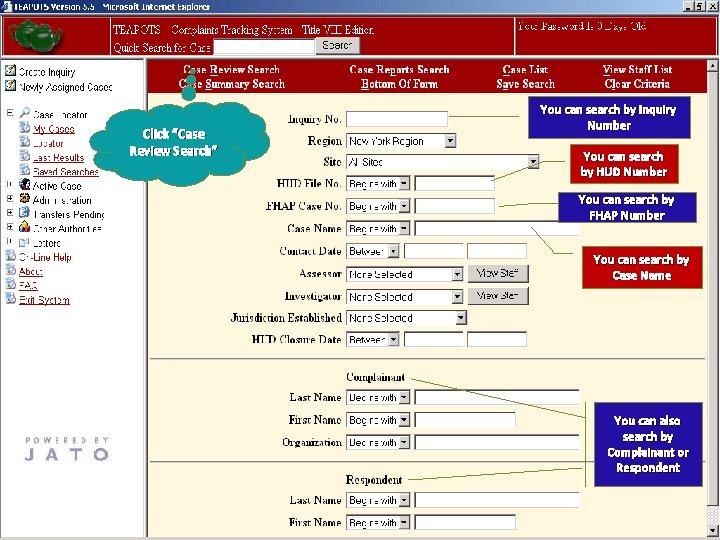
Task: Click Save Search in header
Action: 525,84
